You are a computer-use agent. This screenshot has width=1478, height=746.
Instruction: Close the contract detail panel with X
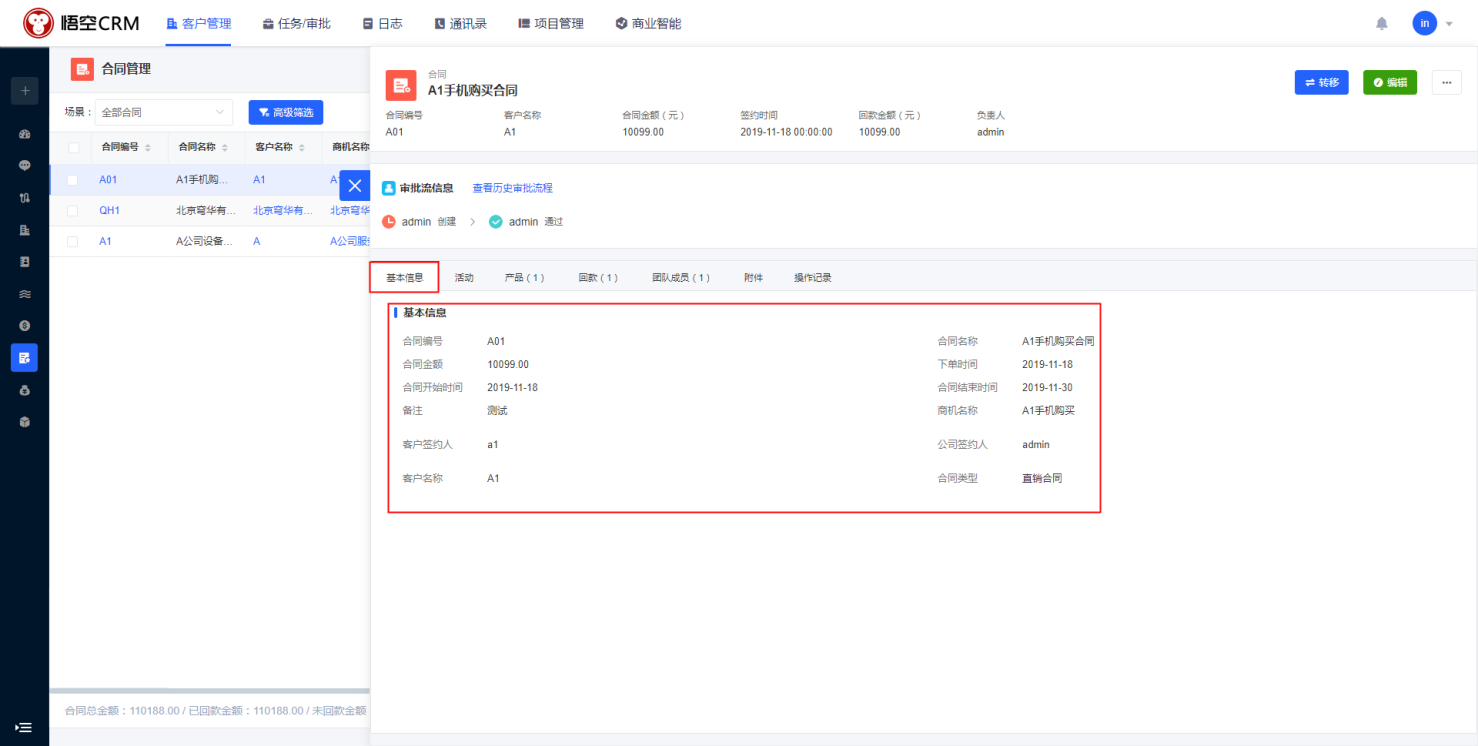[355, 186]
